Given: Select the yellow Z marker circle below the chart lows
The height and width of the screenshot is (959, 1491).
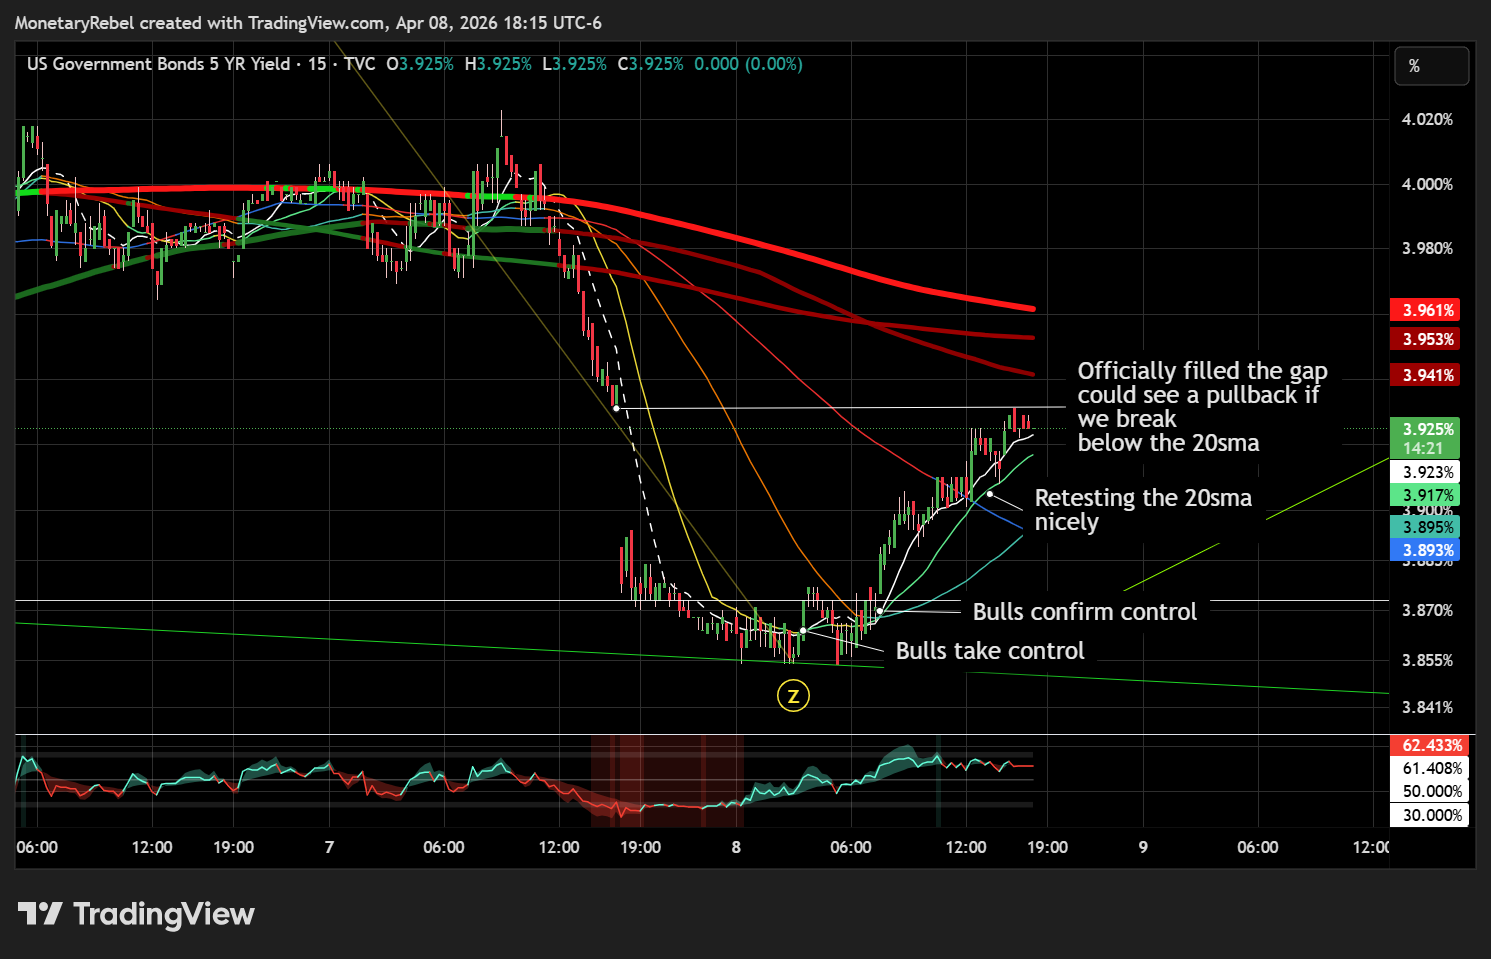Looking at the screenshot, I should tap(793, 696).
